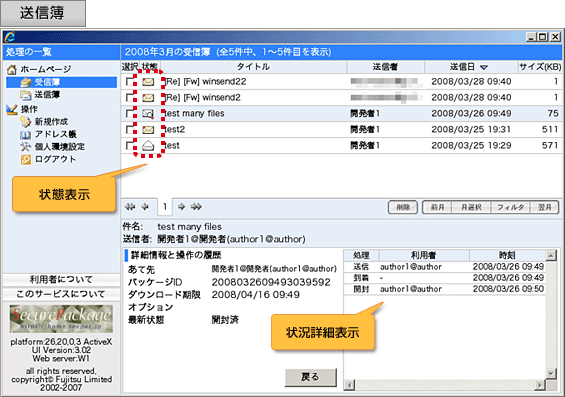Click the 操作 pencil icon

(x=12, y=109)
